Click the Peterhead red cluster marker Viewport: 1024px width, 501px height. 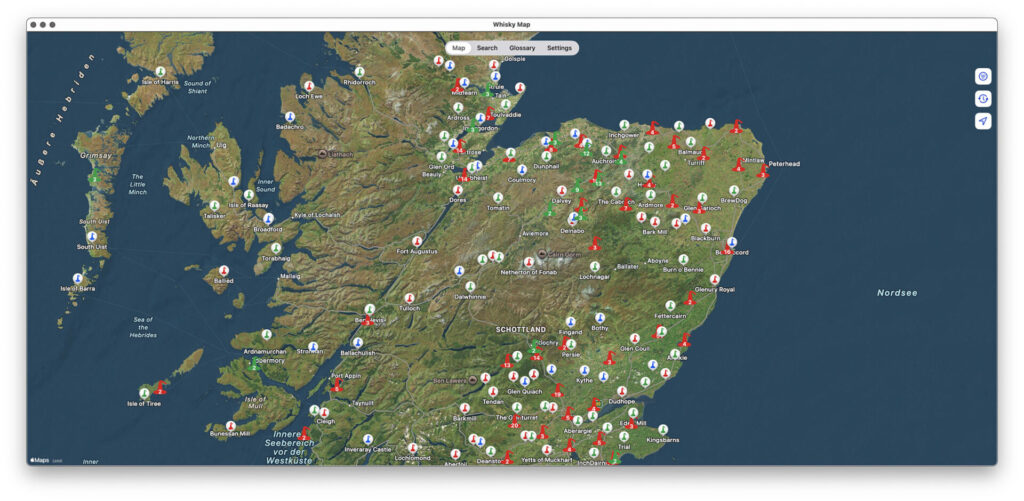point(763,171)
